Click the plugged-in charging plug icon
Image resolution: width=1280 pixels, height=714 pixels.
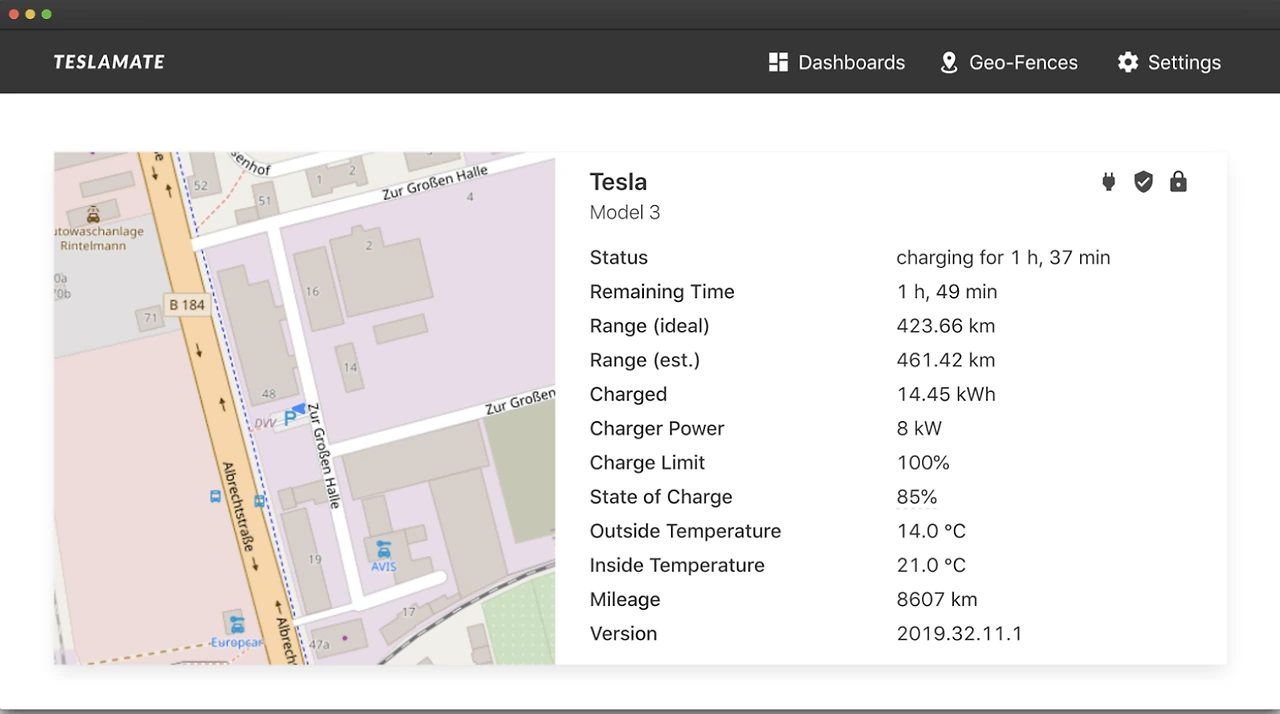[1108, 181]
